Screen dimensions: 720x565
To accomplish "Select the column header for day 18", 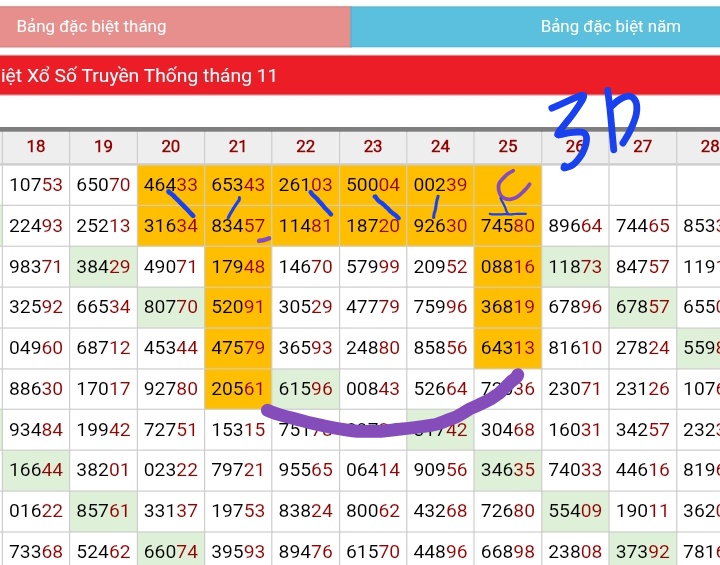I will pos(36,146).
